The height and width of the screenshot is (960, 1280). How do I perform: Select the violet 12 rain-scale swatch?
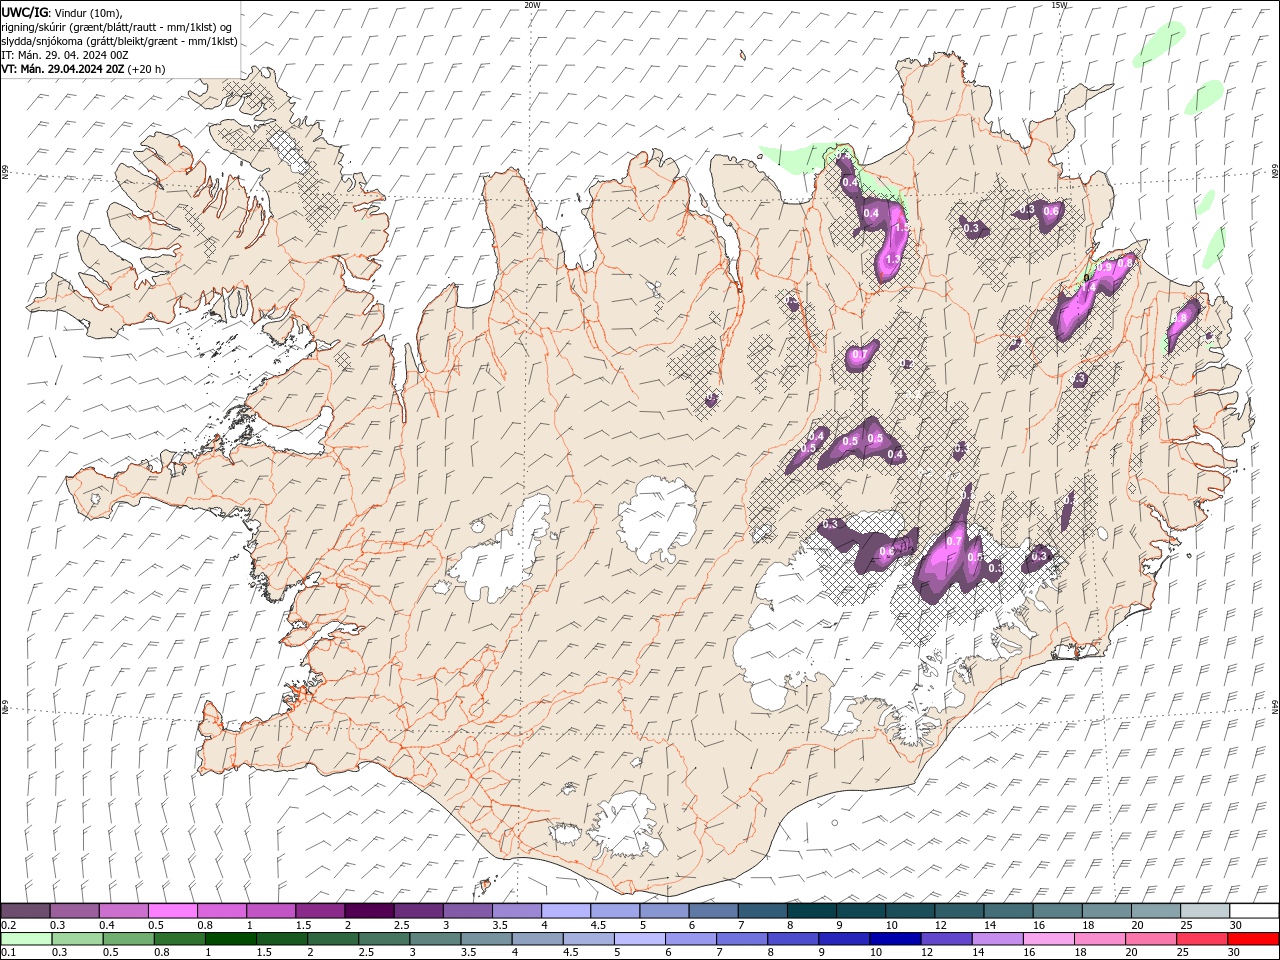(x=945, y=939)
